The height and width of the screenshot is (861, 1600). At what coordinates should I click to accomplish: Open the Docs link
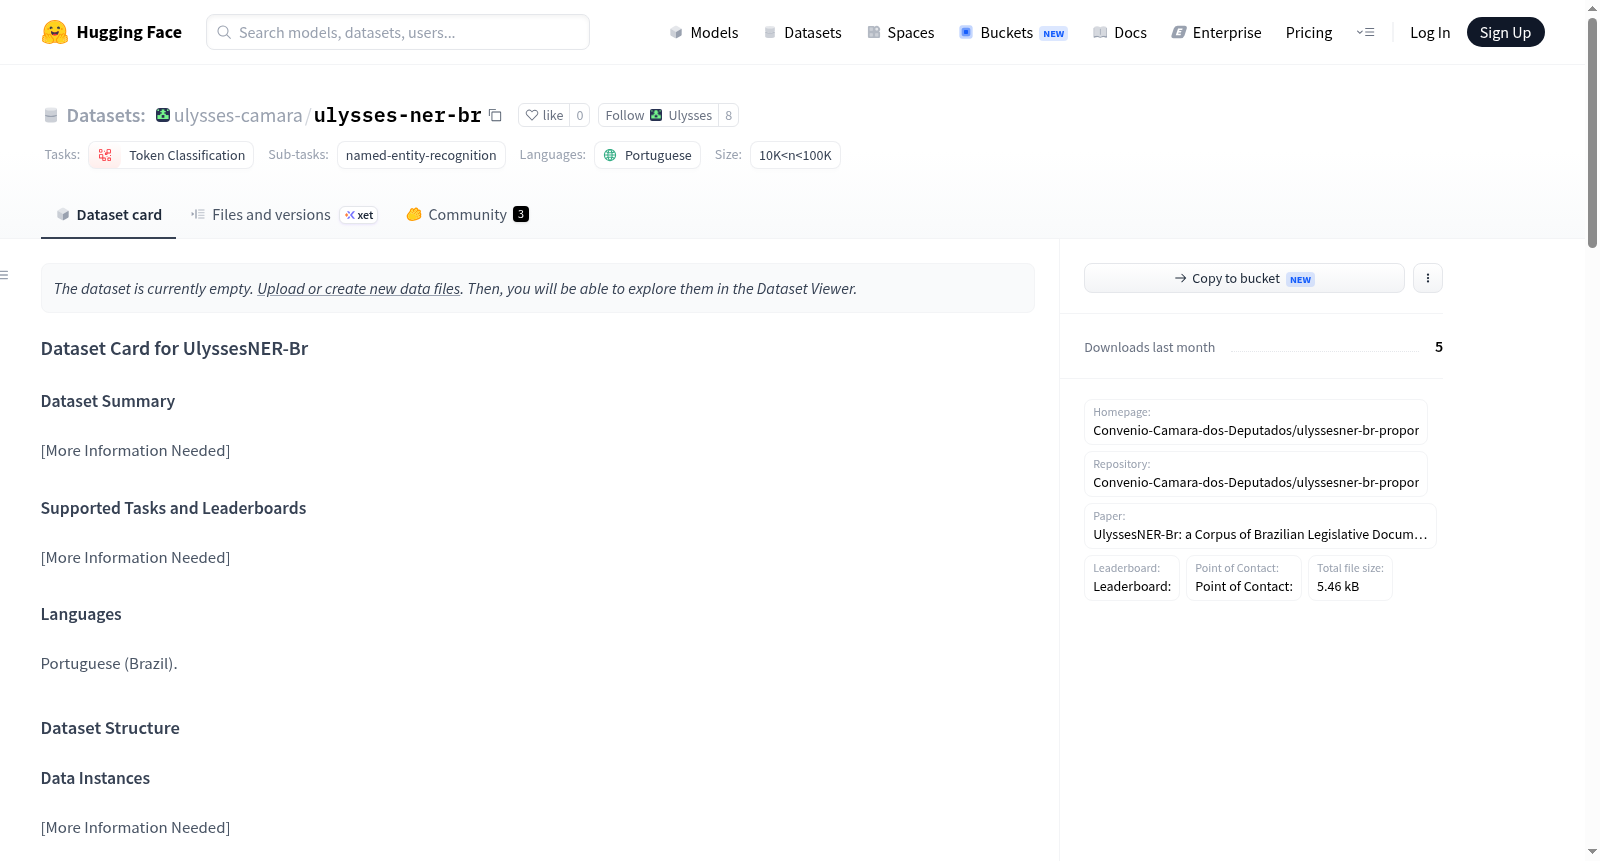(1119, 32)
